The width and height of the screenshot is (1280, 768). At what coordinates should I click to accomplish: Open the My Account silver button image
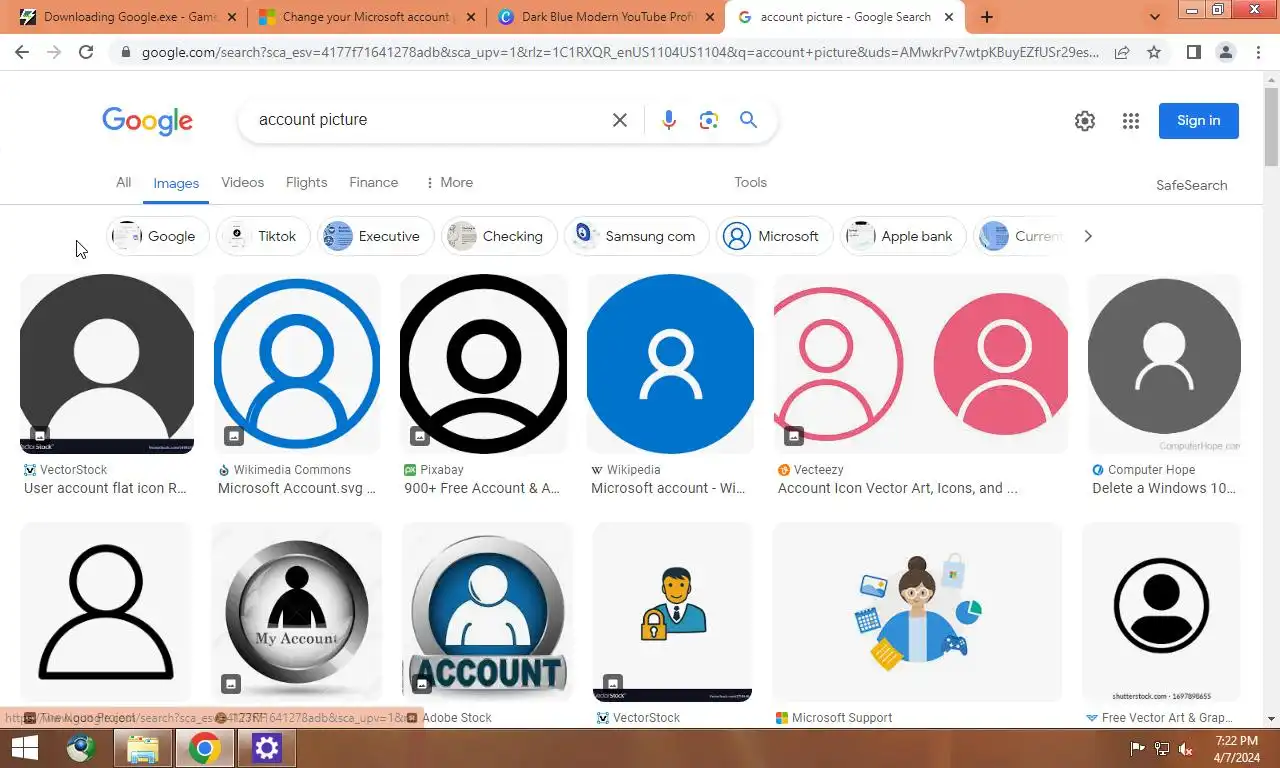point(296,612)
